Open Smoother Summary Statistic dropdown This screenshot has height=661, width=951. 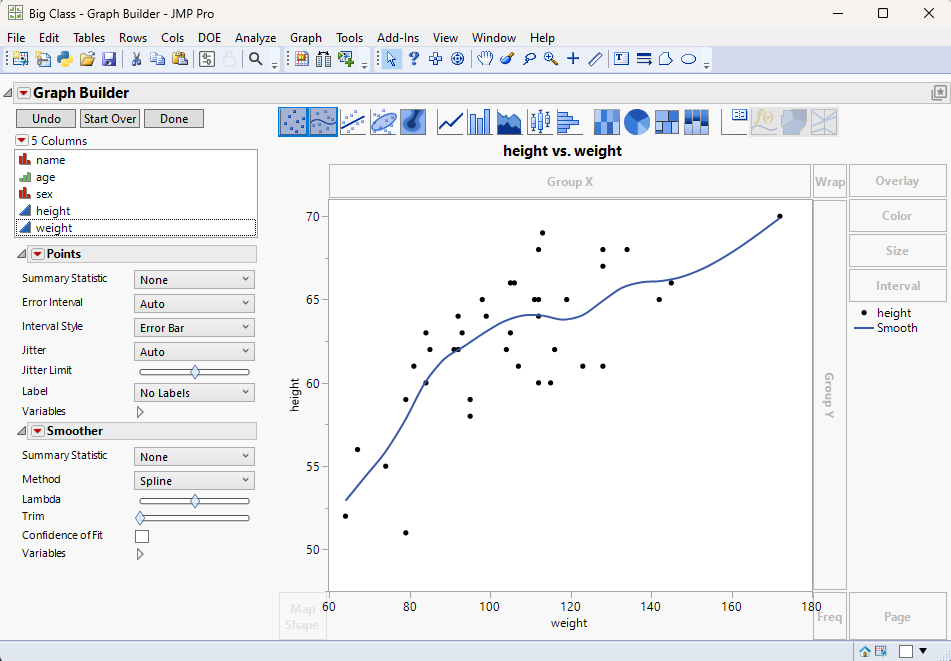[194, 457]
